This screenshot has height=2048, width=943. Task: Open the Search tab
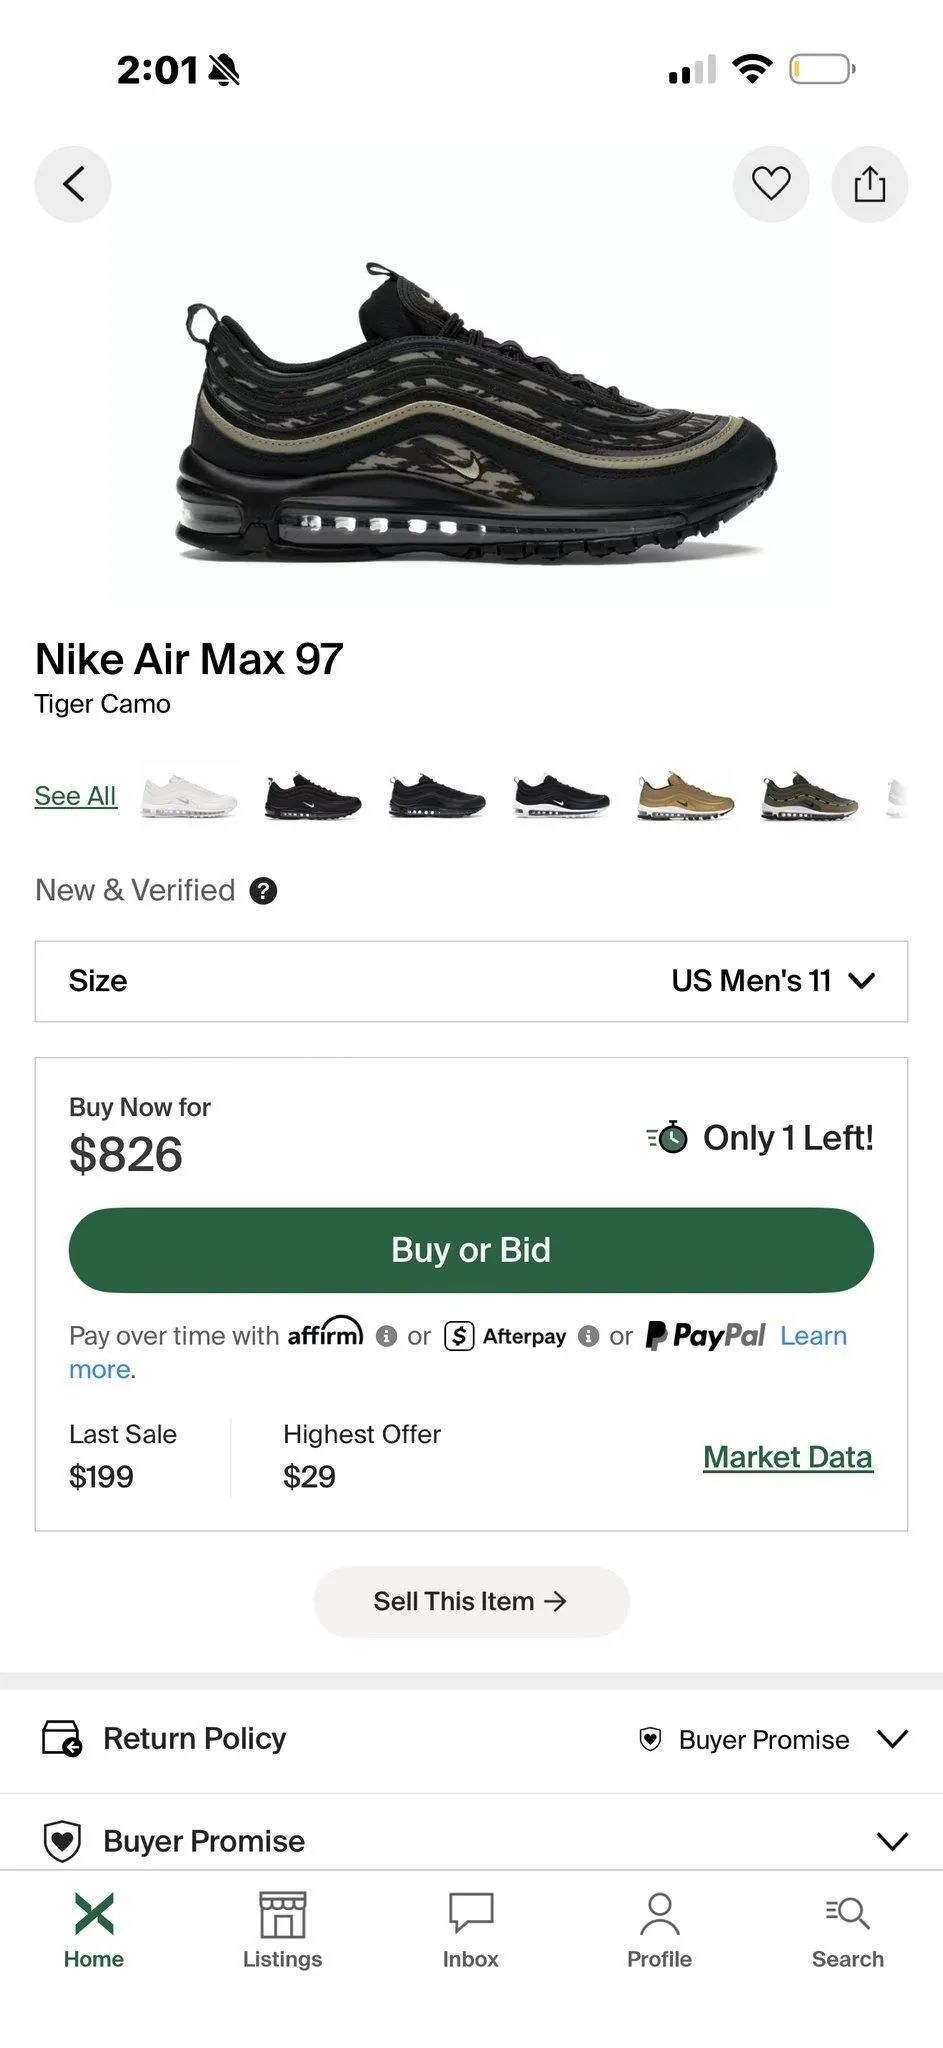848,1931
